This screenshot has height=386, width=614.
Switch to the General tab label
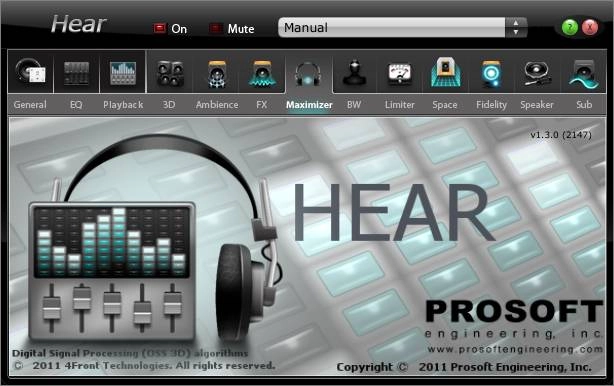point(30,105)
